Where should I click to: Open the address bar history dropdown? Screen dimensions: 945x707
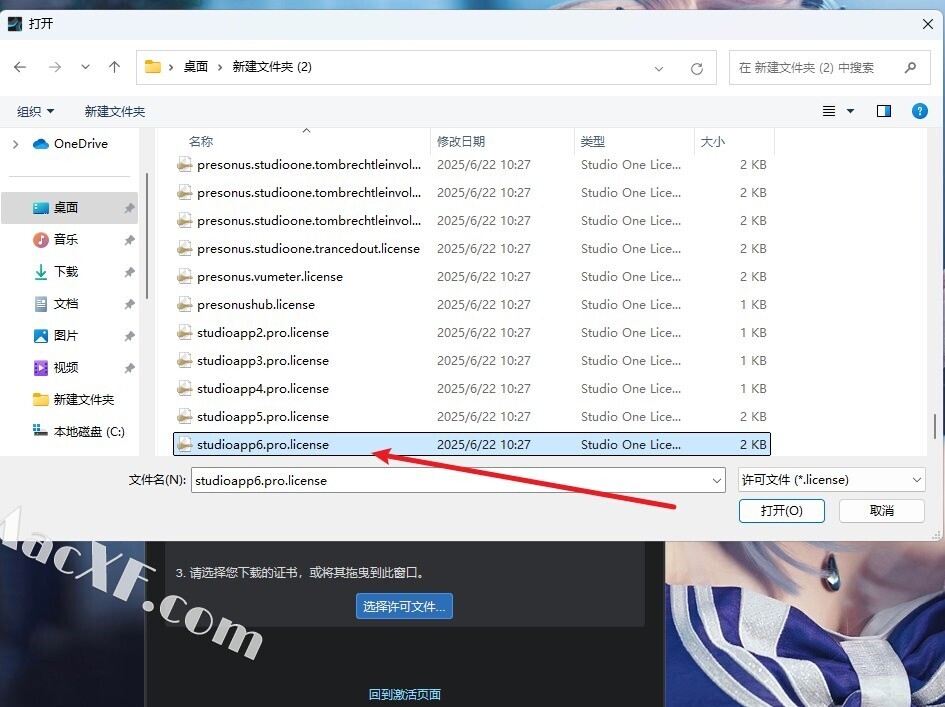pos(659,68)
